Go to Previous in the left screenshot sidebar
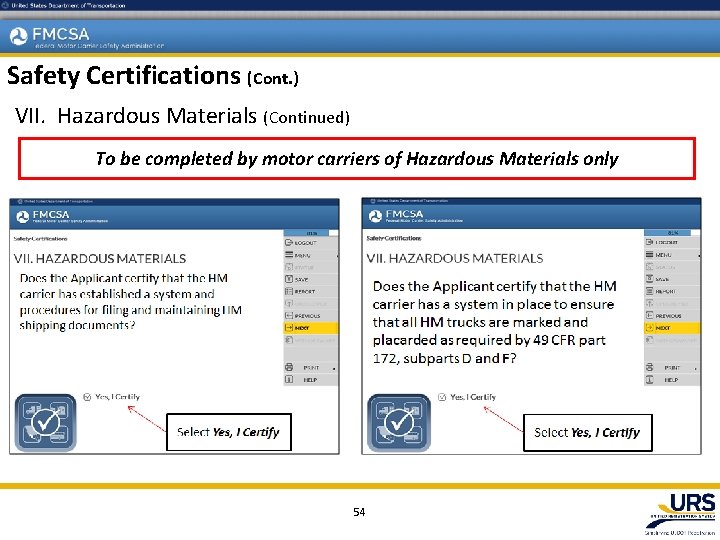Screen dimensions: 720x540 (310, 315)
